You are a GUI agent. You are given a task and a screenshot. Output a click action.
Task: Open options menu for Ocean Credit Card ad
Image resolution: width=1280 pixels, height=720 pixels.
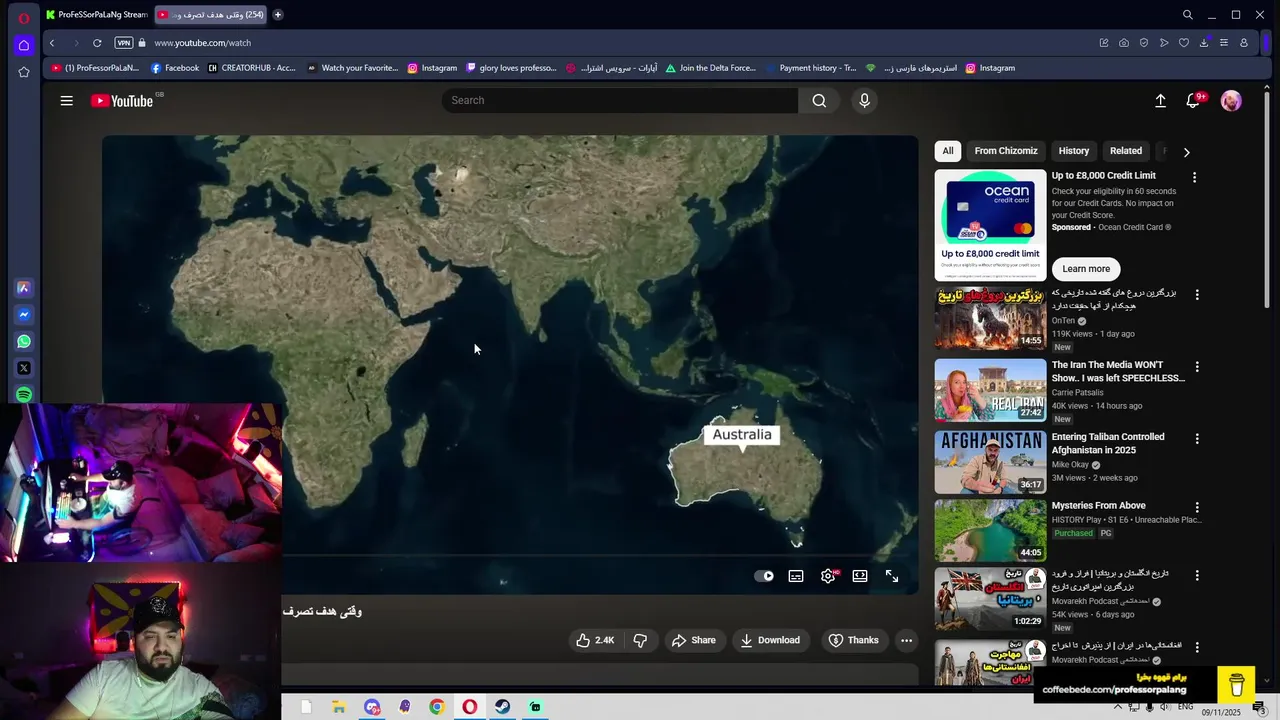(x=1194, y=177)
